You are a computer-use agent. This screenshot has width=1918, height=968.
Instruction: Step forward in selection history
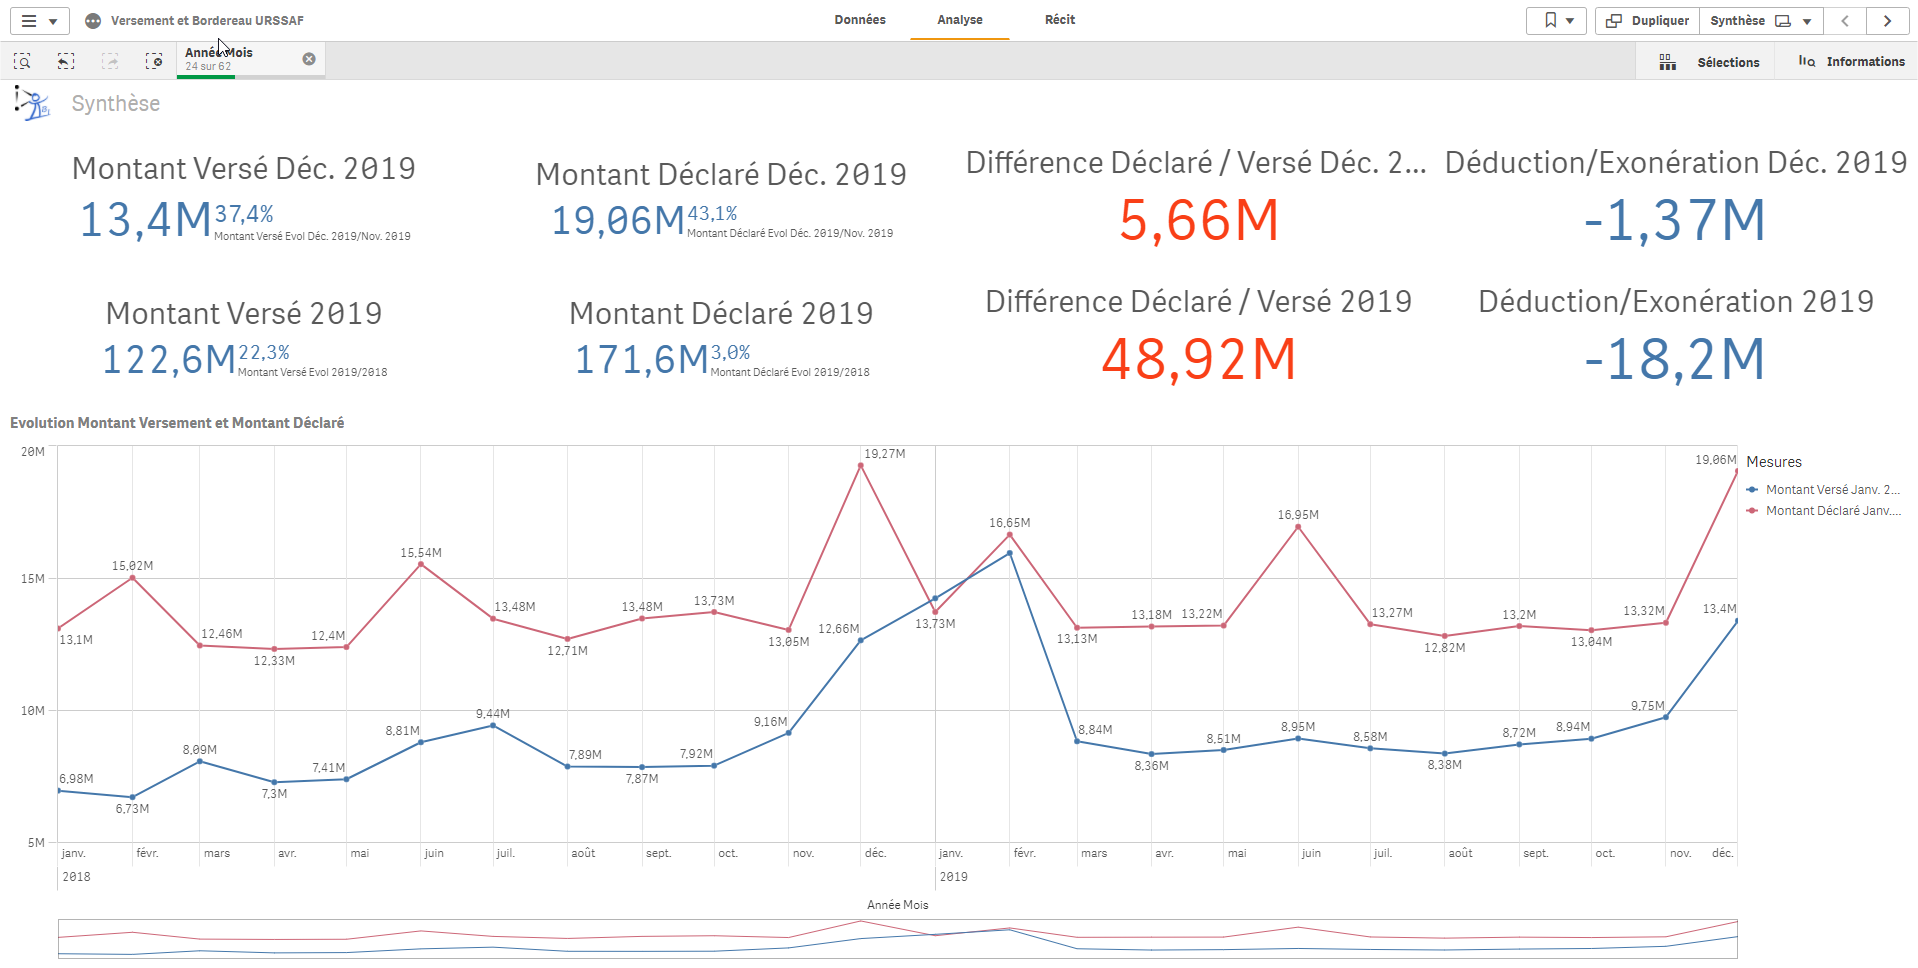[110, 62]
